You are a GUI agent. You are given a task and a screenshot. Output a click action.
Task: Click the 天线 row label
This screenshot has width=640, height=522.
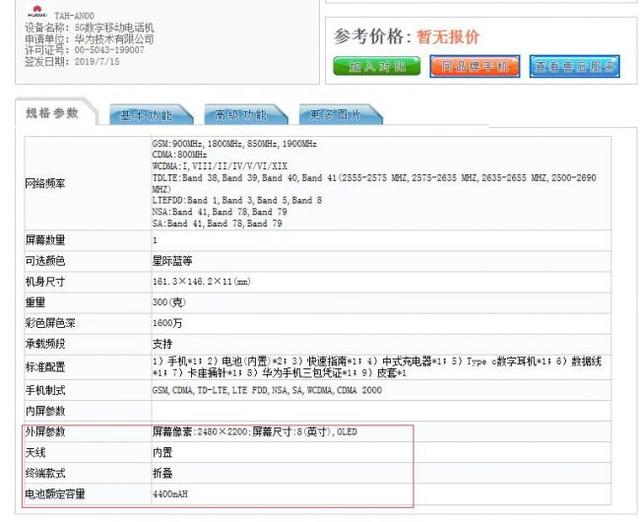click(x=35, y=453)
